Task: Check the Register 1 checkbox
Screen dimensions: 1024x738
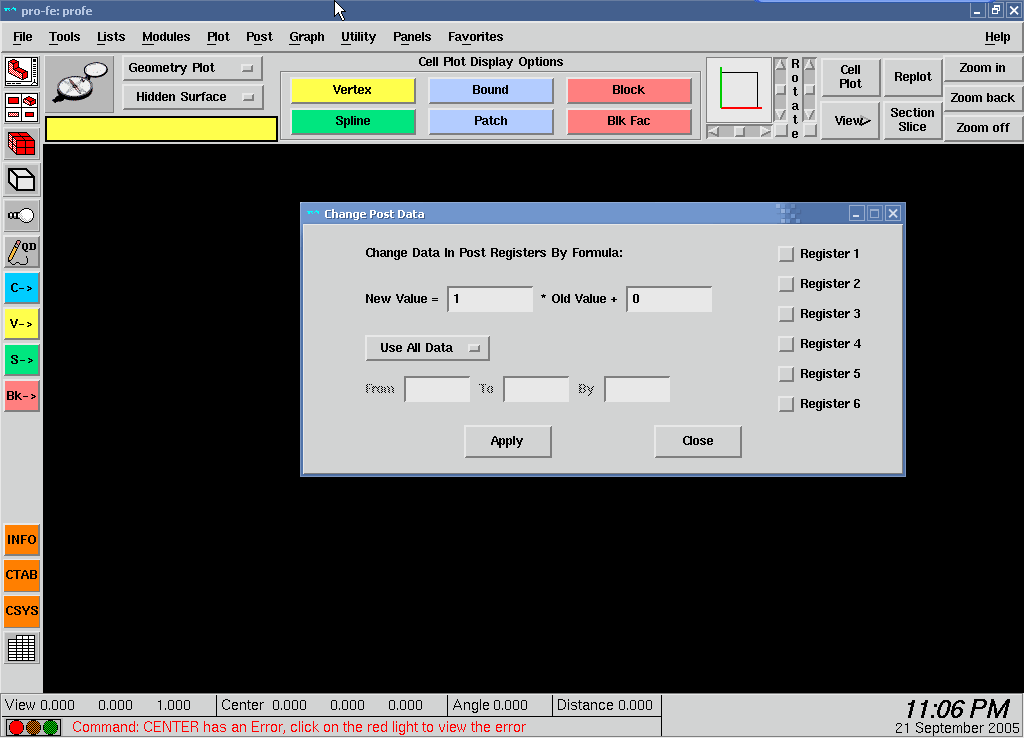Action: click(786, 254)
